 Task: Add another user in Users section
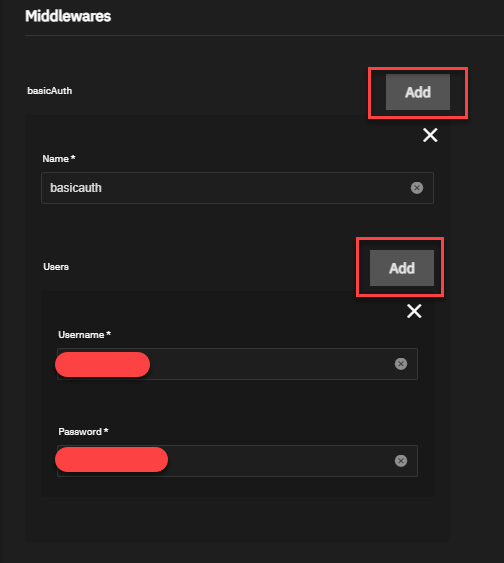(402, 268)
